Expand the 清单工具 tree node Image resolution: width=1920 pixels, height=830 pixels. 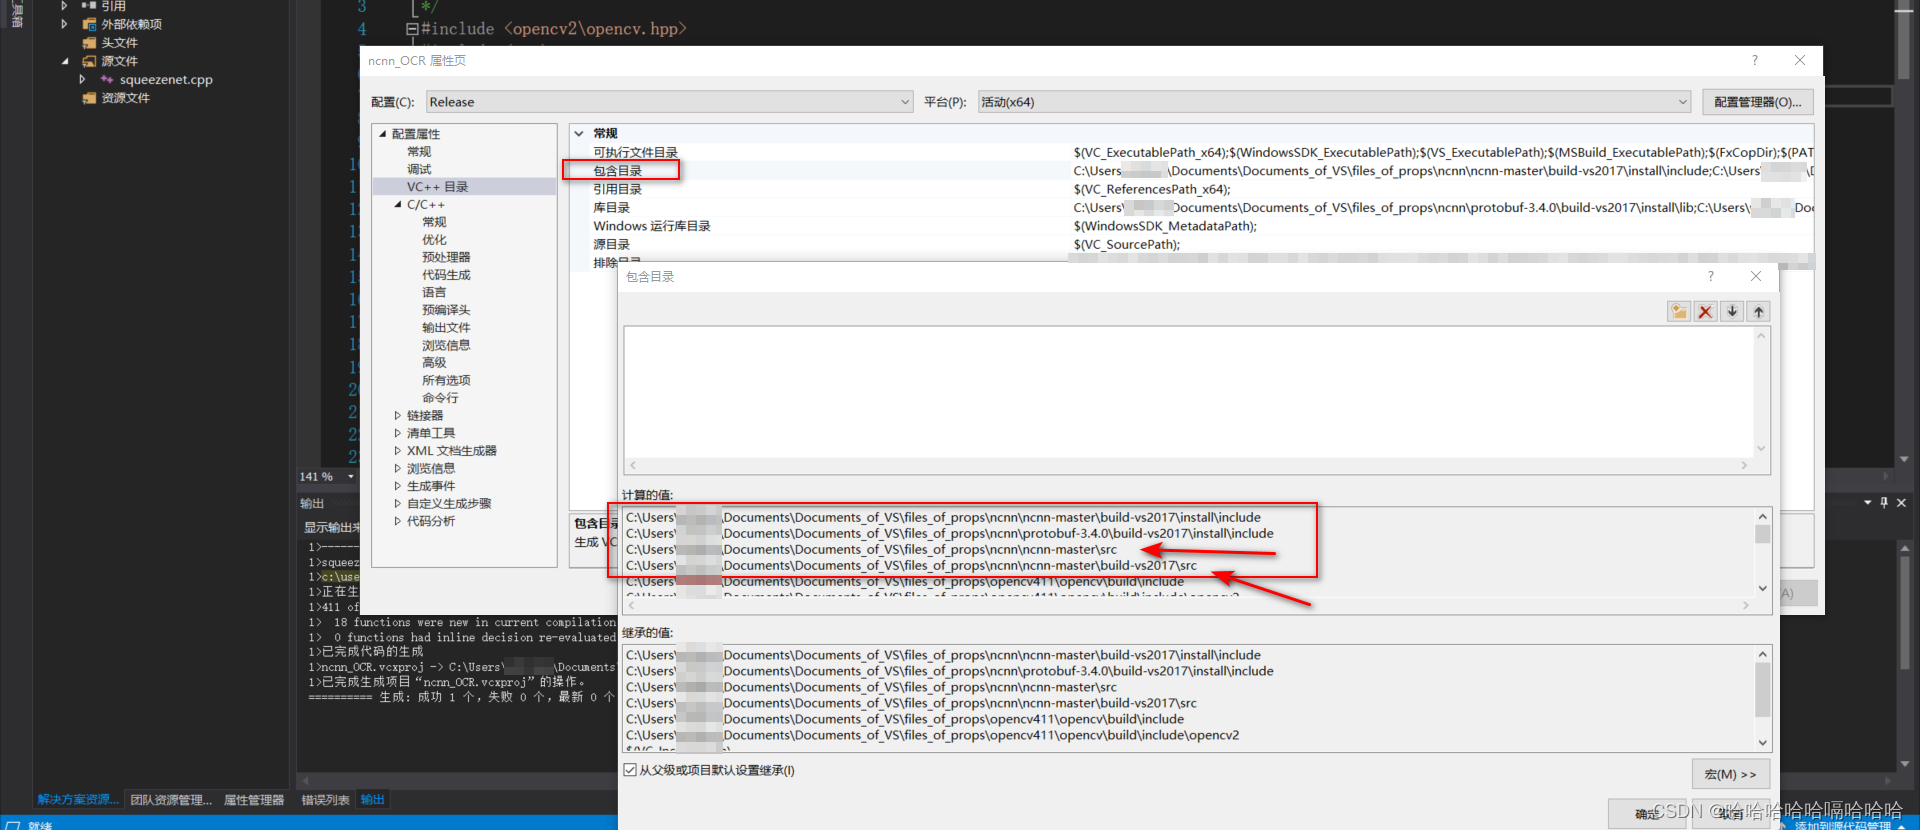click(397, 433)
